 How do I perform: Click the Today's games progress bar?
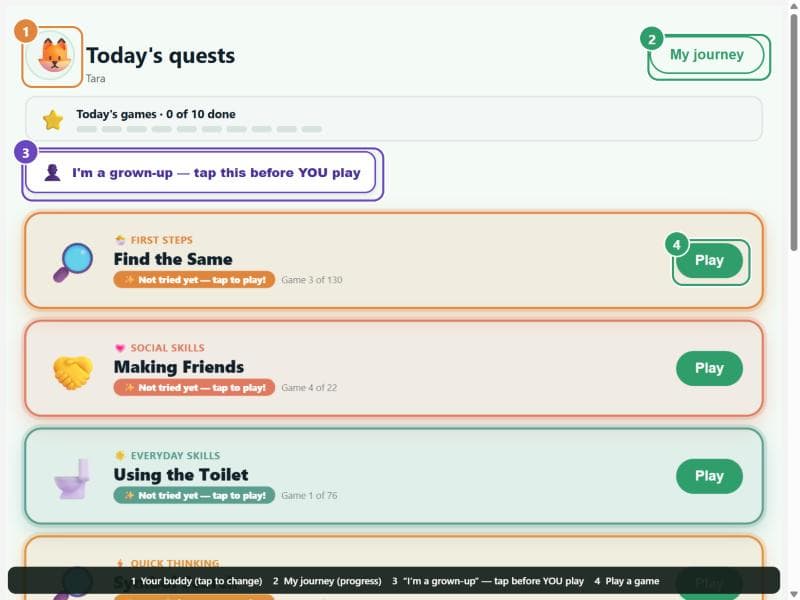(199, 129)
